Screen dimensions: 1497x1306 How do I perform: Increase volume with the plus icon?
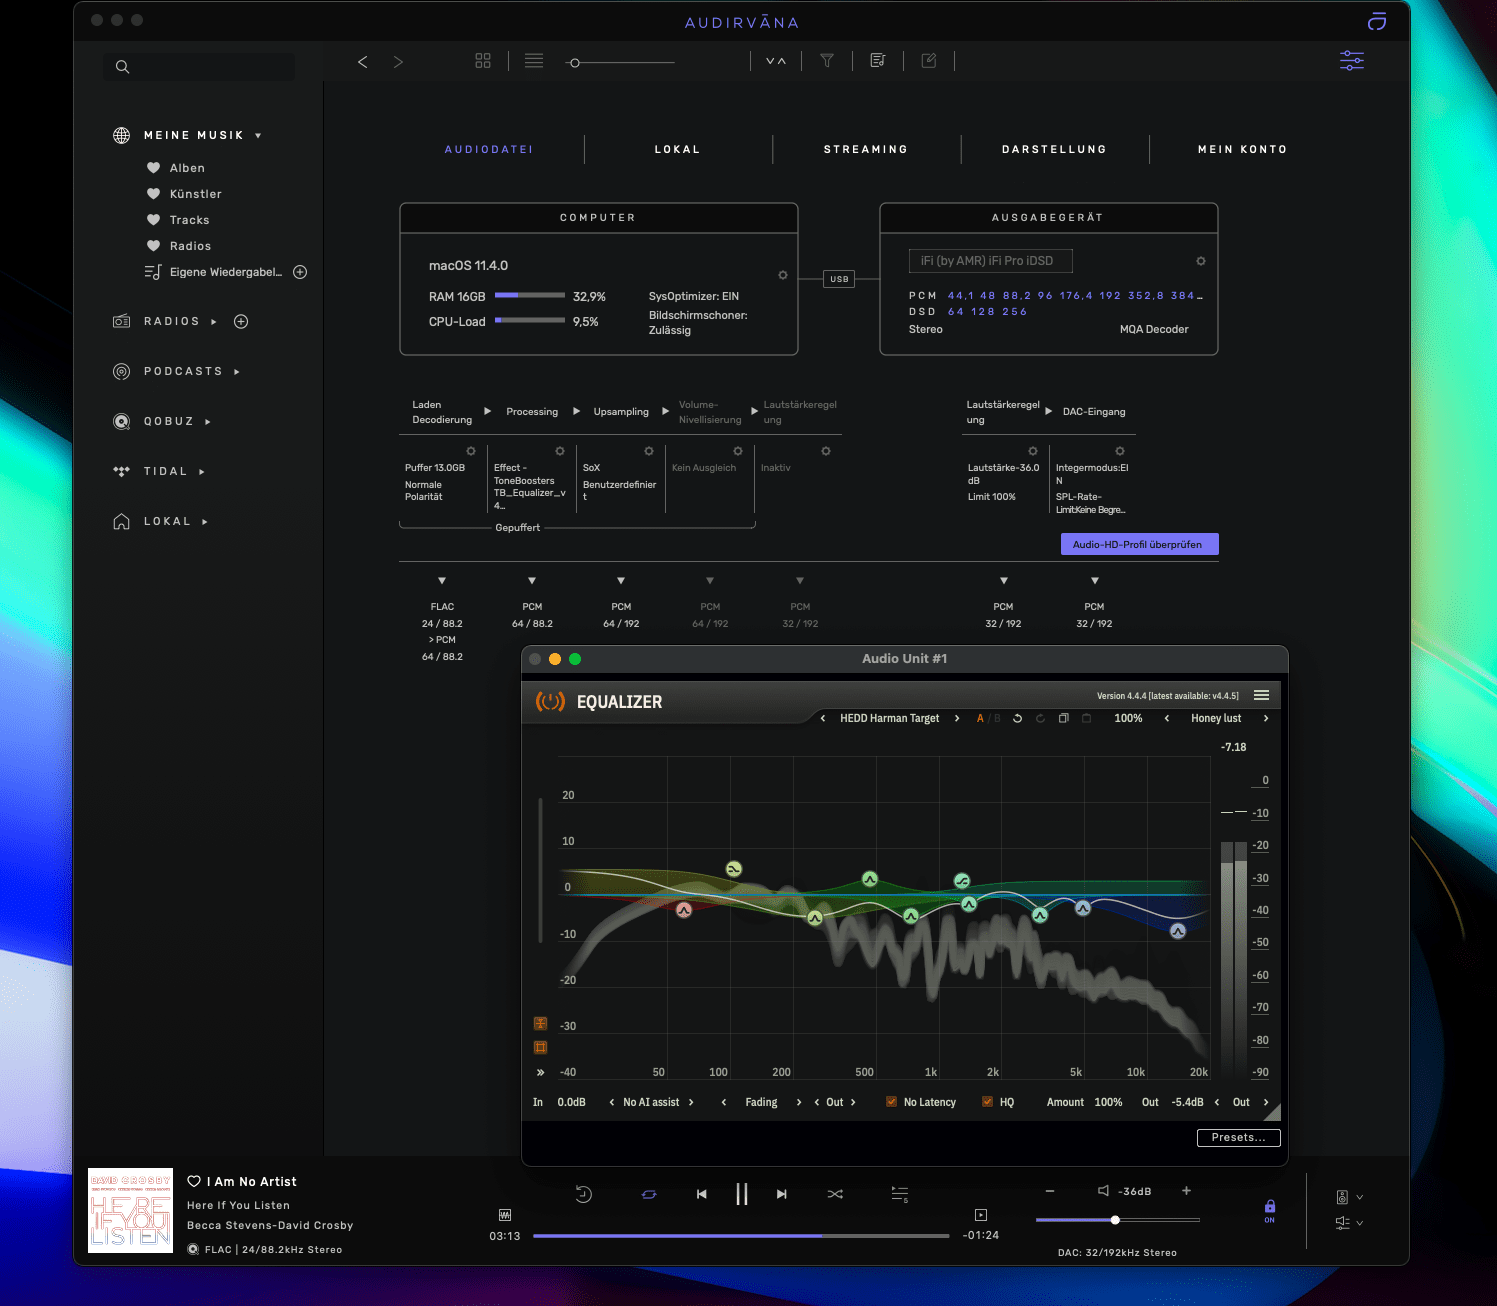click(x=1186, y=1190)
